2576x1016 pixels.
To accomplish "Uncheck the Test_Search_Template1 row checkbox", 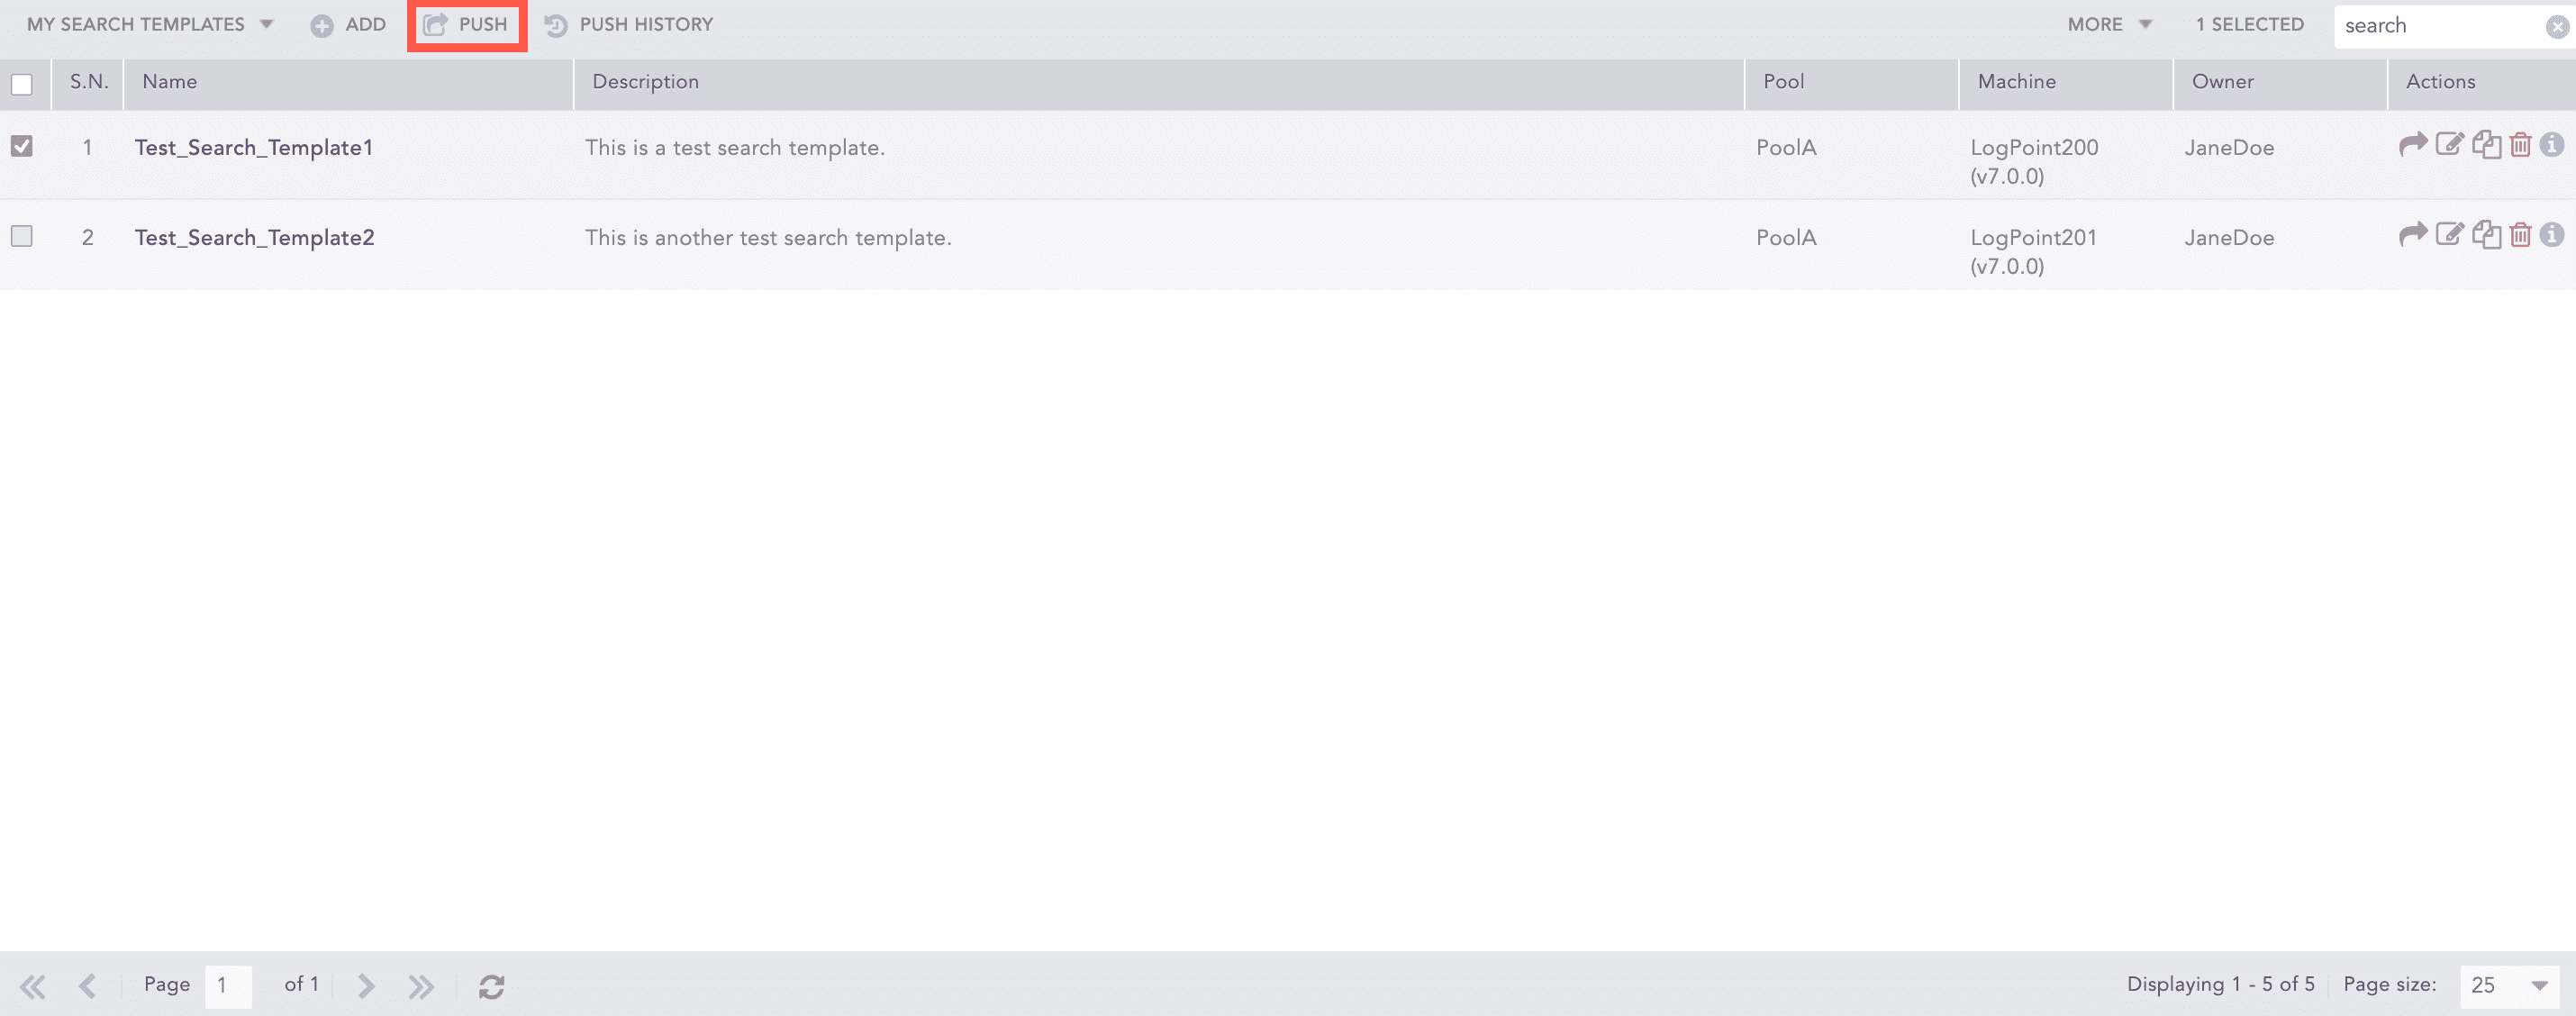I will pos(22,146).
